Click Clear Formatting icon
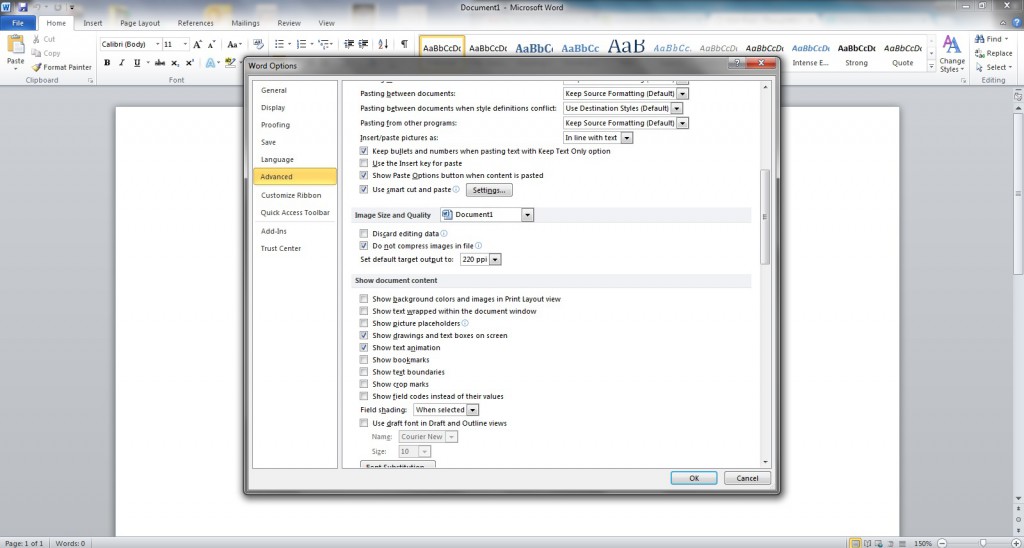Screen dimensions: 1024x548 point(259,44)
